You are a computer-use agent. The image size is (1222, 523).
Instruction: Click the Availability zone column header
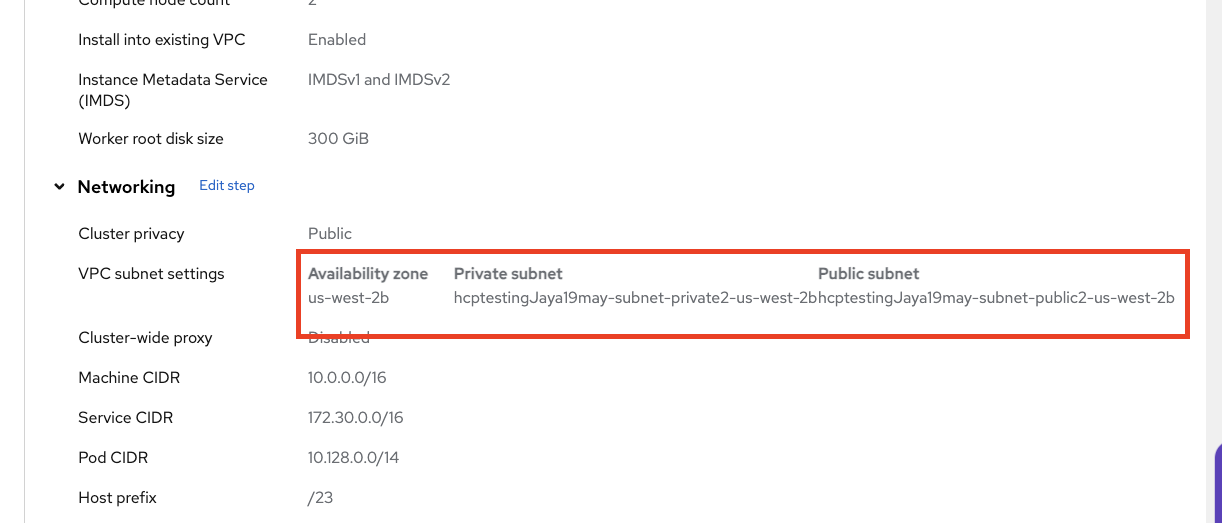pos(368,274)
